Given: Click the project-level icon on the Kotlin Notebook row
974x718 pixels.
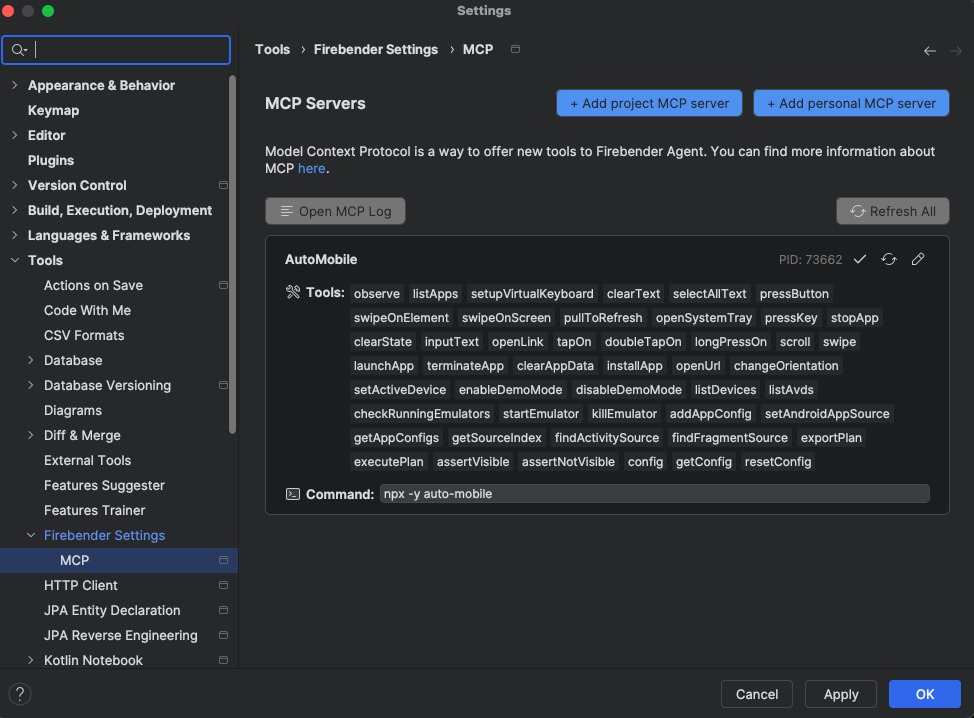Looking at the screenshot, I should point(223,660).
